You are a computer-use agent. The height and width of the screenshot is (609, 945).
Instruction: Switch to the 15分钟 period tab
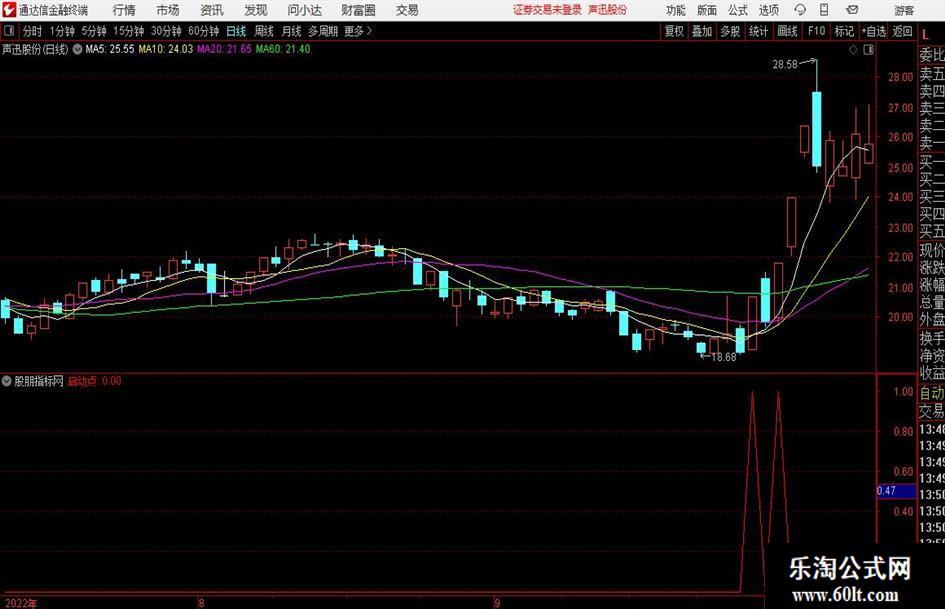pyautogui.click(x=128, y=31)
